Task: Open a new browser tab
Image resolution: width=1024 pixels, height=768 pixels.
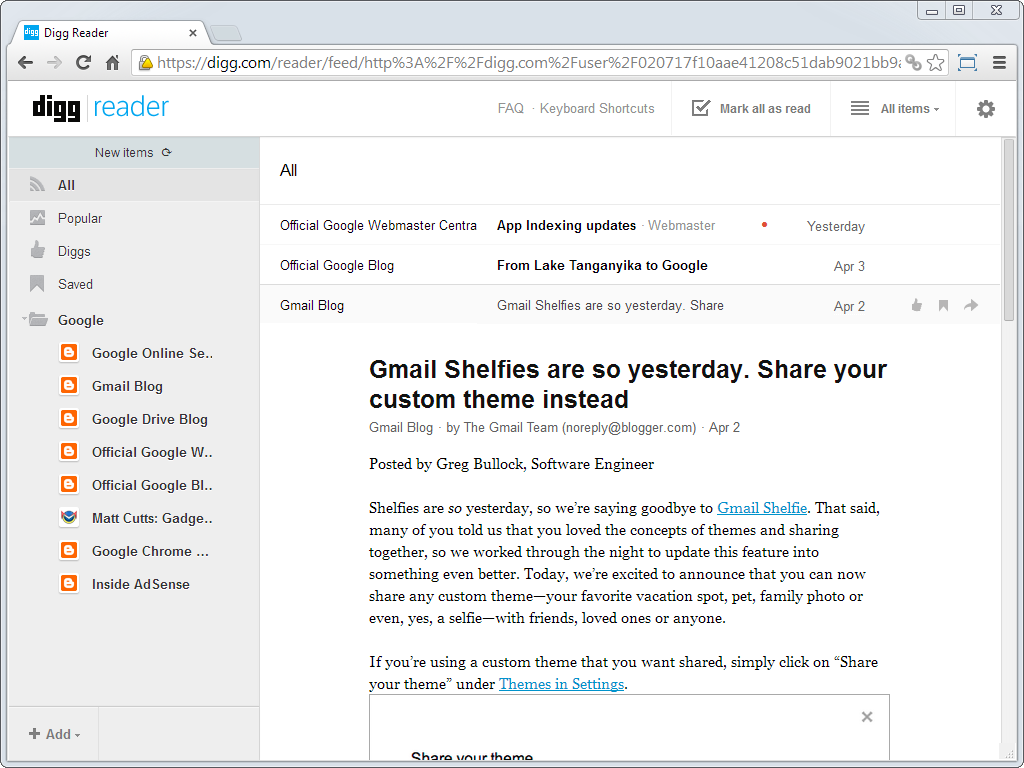Action: pyautogui.click(x=227, y=33)
